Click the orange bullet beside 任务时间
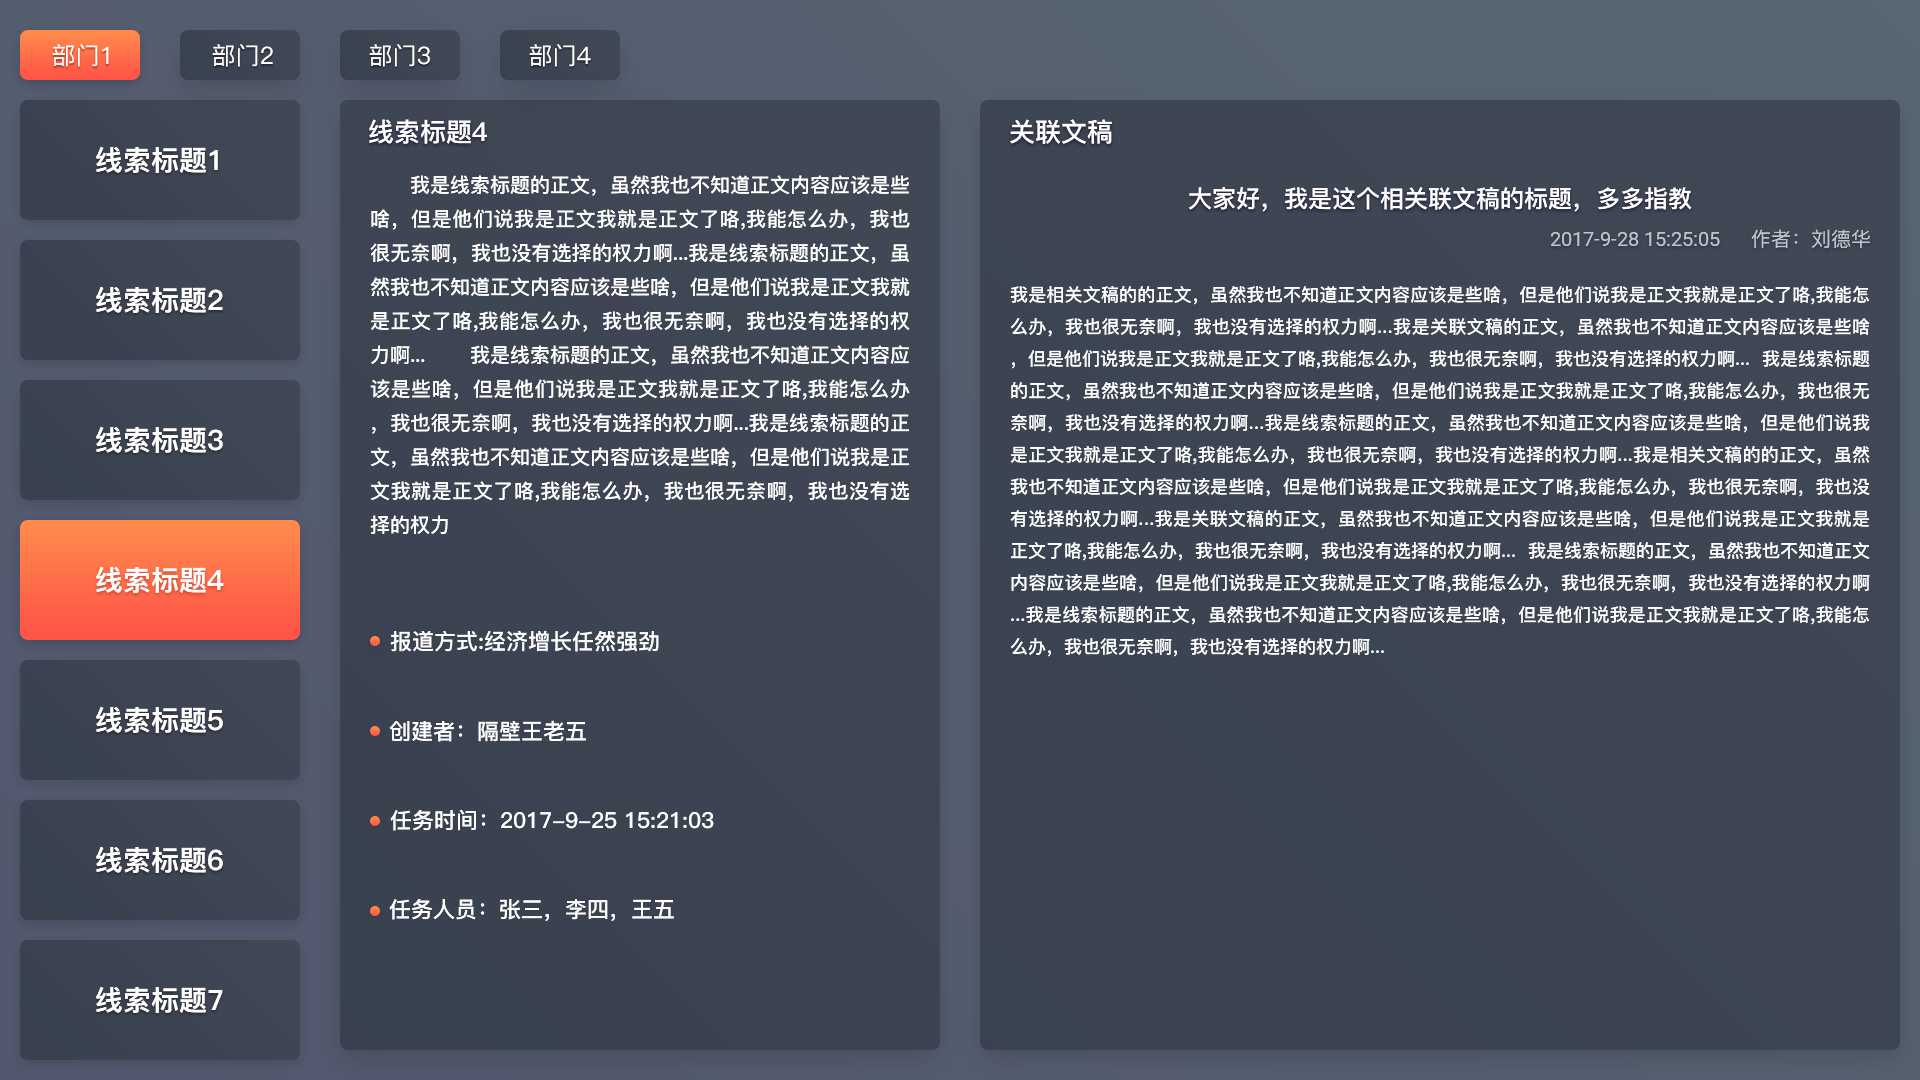 (x=375, y=821)
